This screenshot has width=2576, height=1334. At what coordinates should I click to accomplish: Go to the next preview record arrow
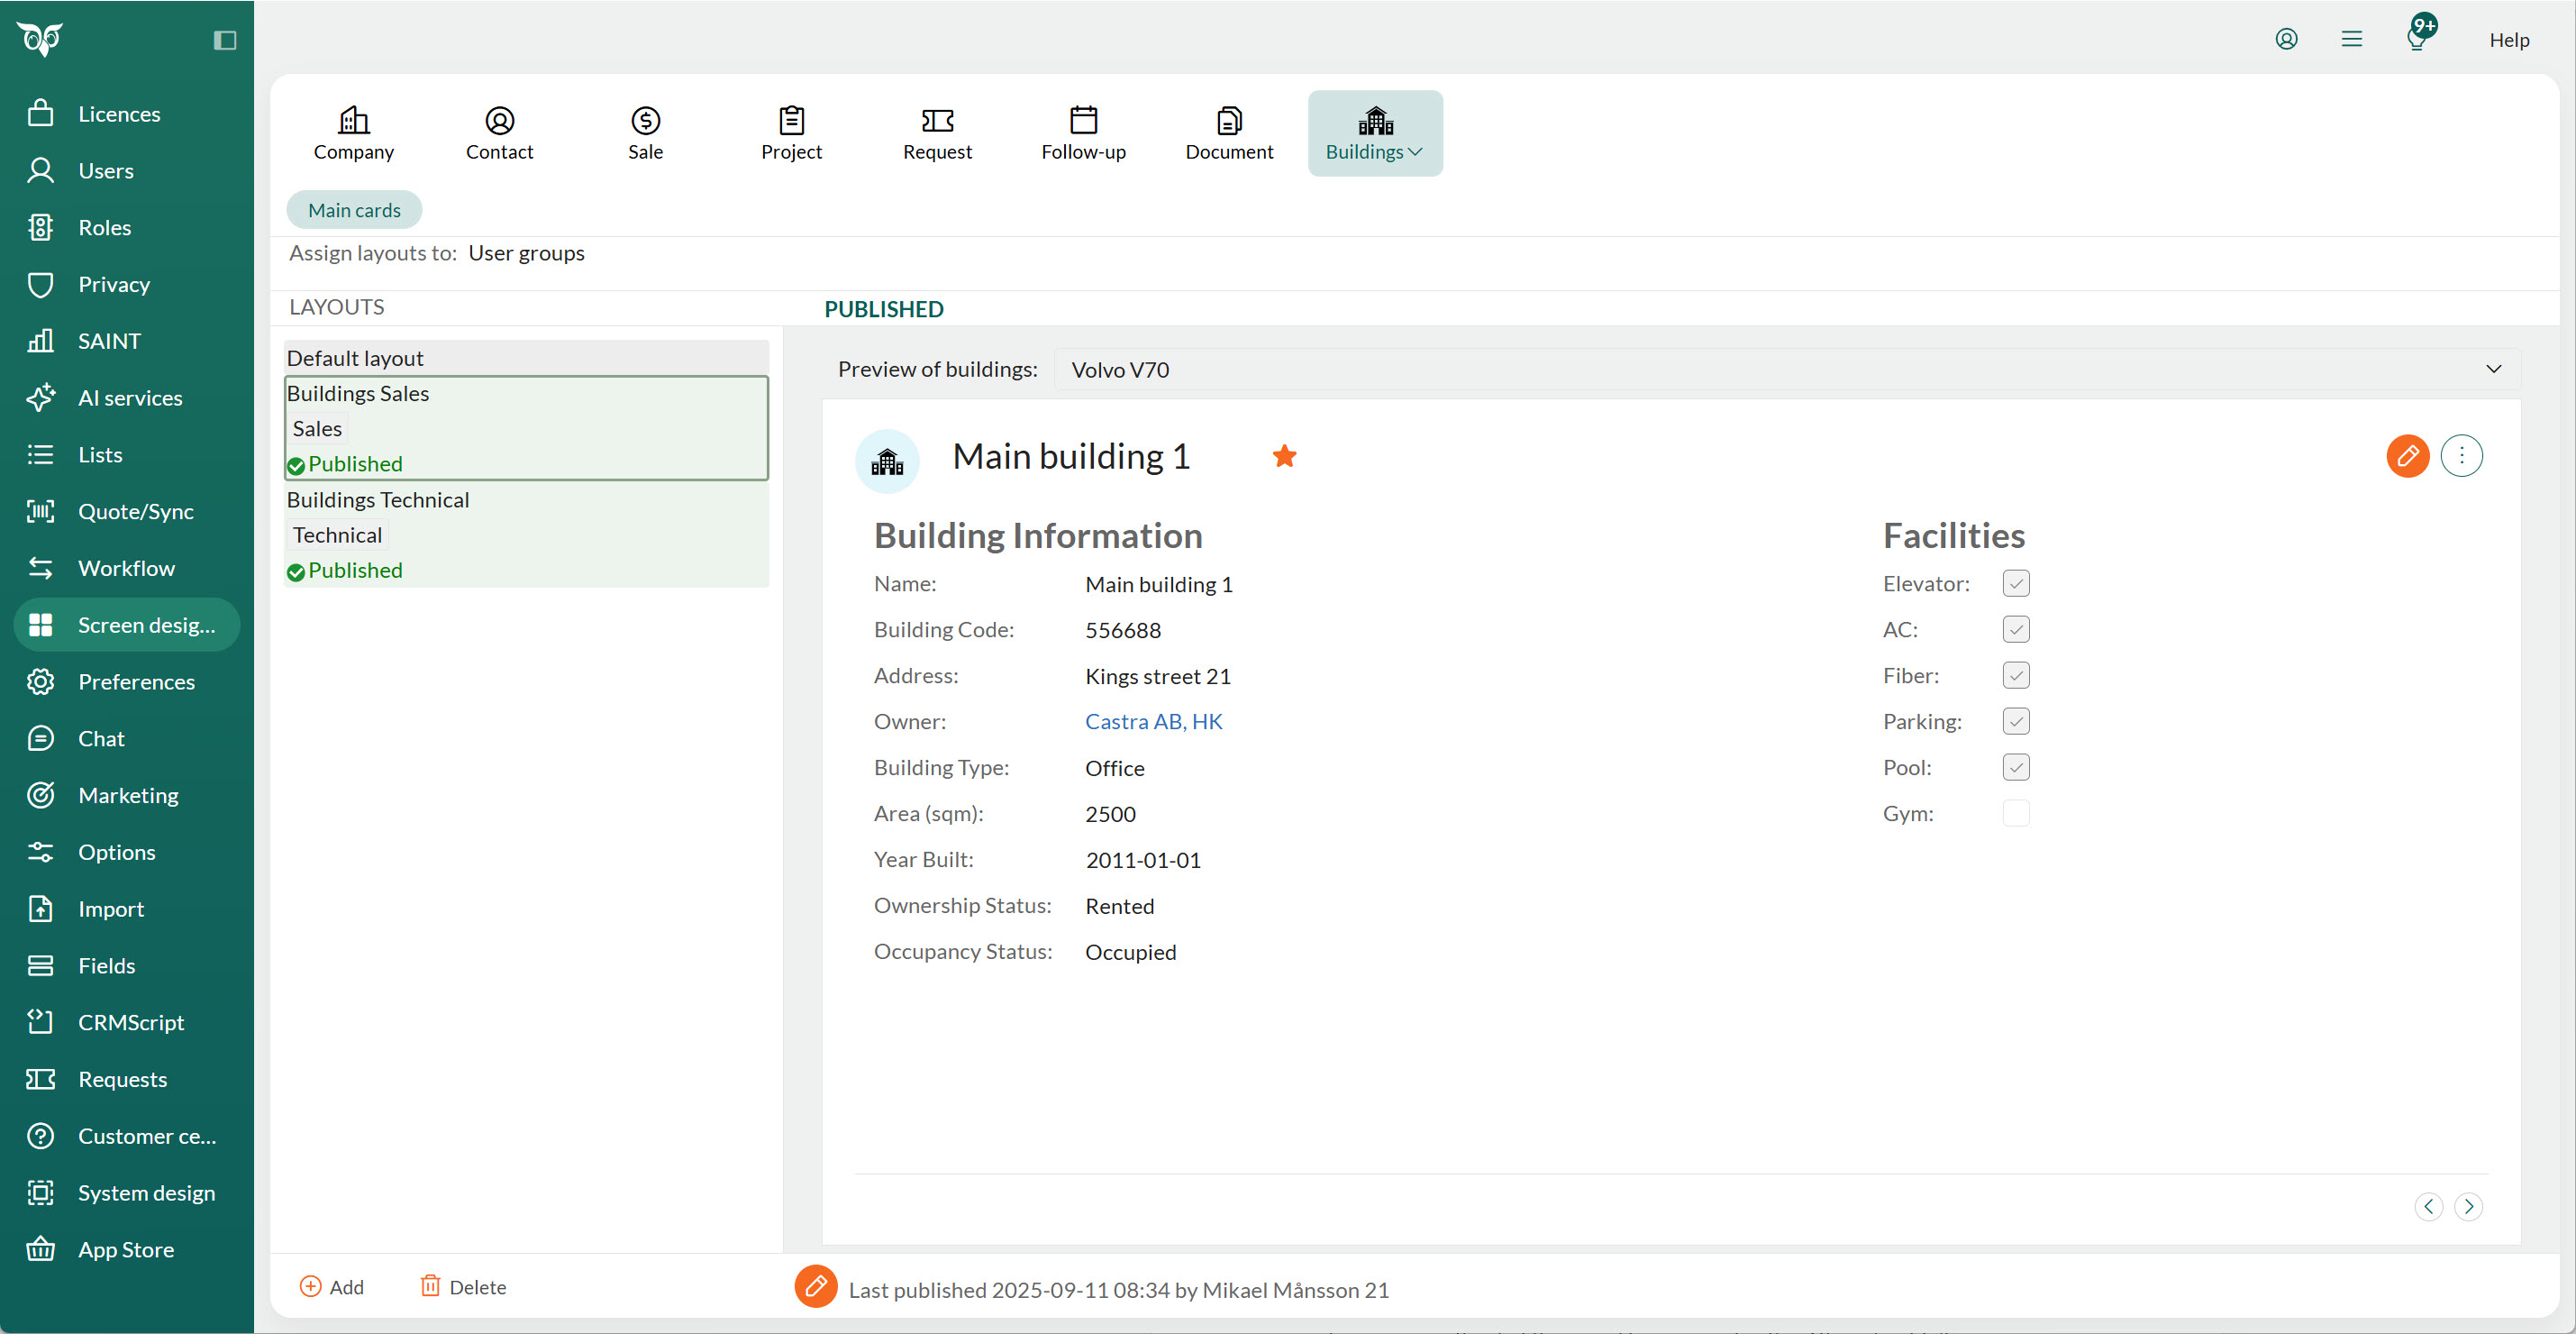pos(2468,1206)
